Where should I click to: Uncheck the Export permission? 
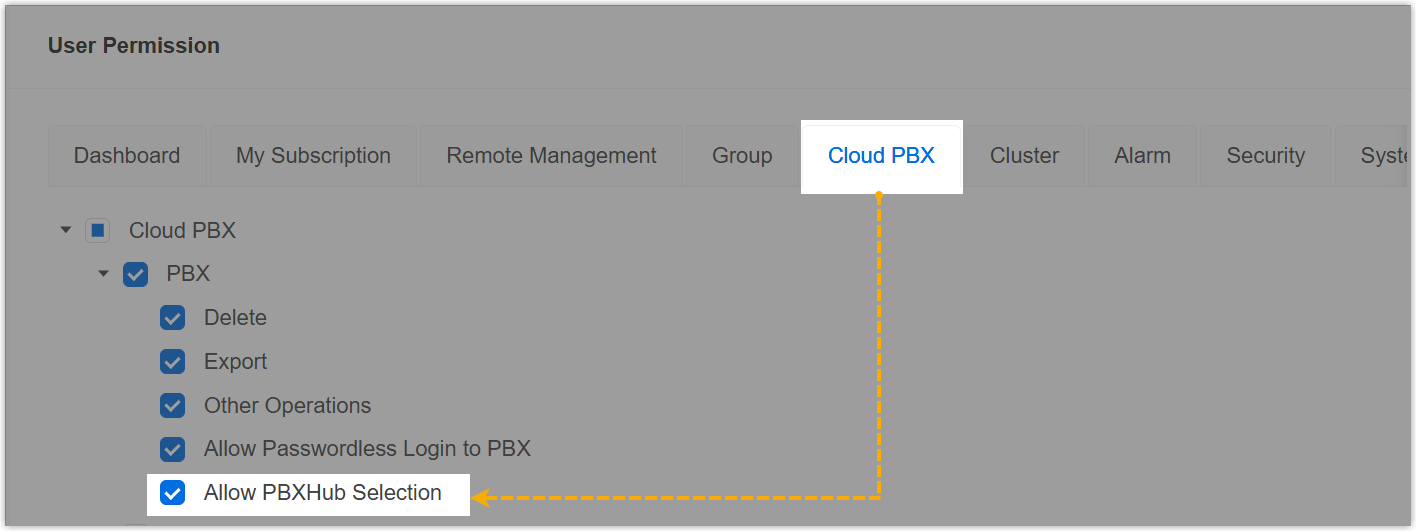tap(173, 362)
